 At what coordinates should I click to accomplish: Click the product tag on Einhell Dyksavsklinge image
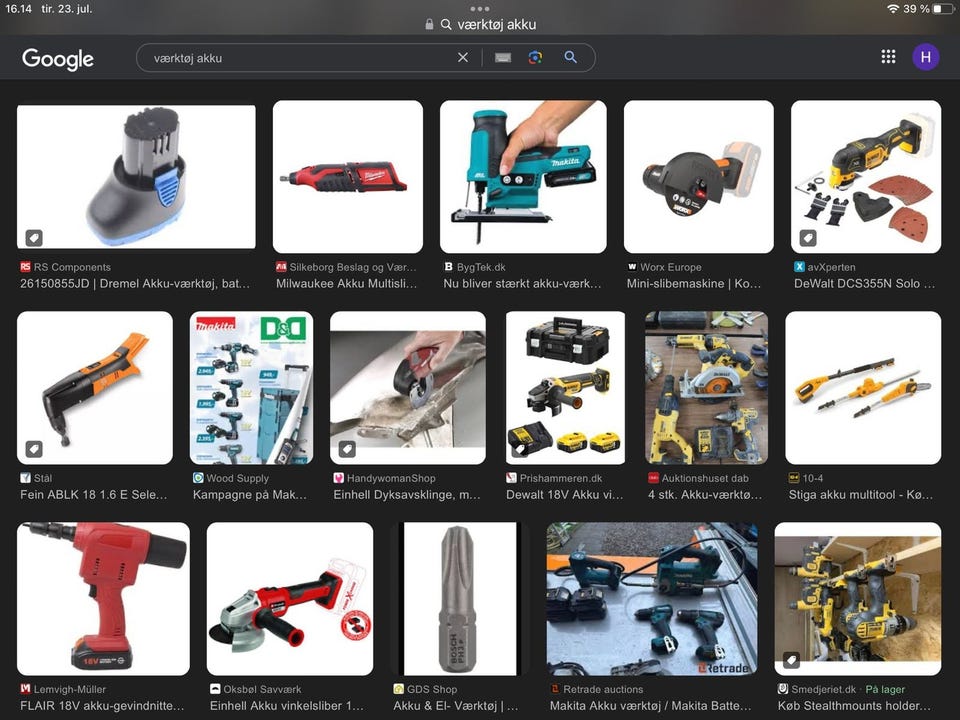point(347,449)
